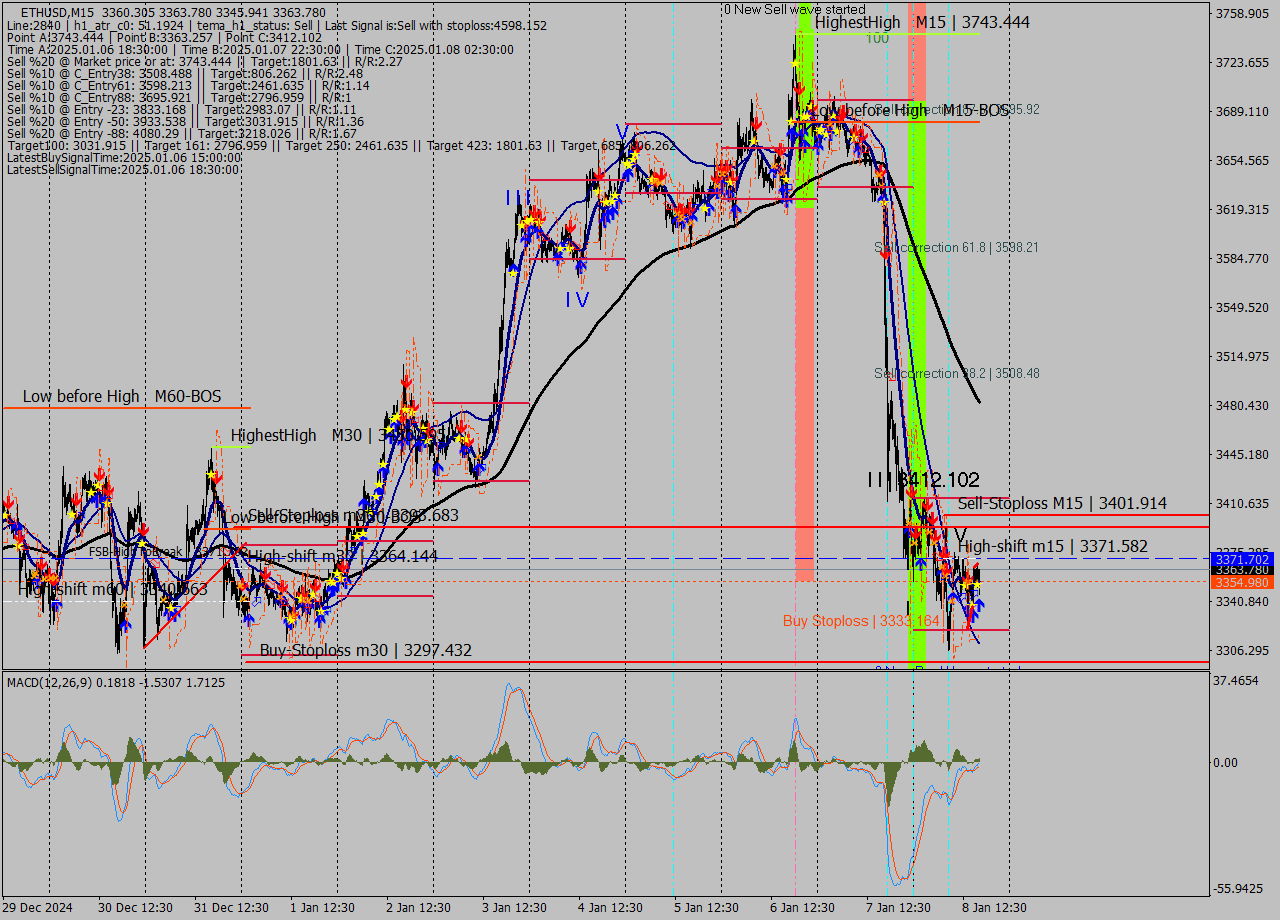The image size is (1280, 920).
Task: Click the '100' Fibonacci level label
Action: click(877, 39)
